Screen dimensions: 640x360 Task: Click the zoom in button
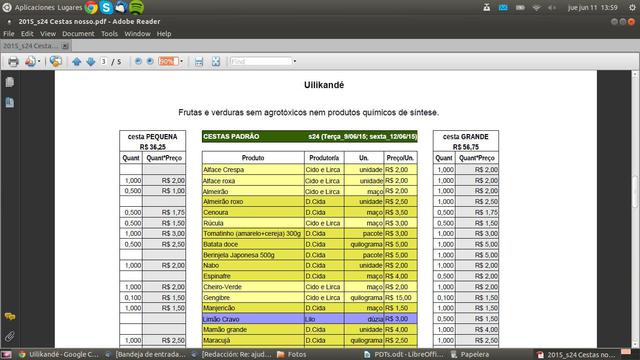point(150,62)
